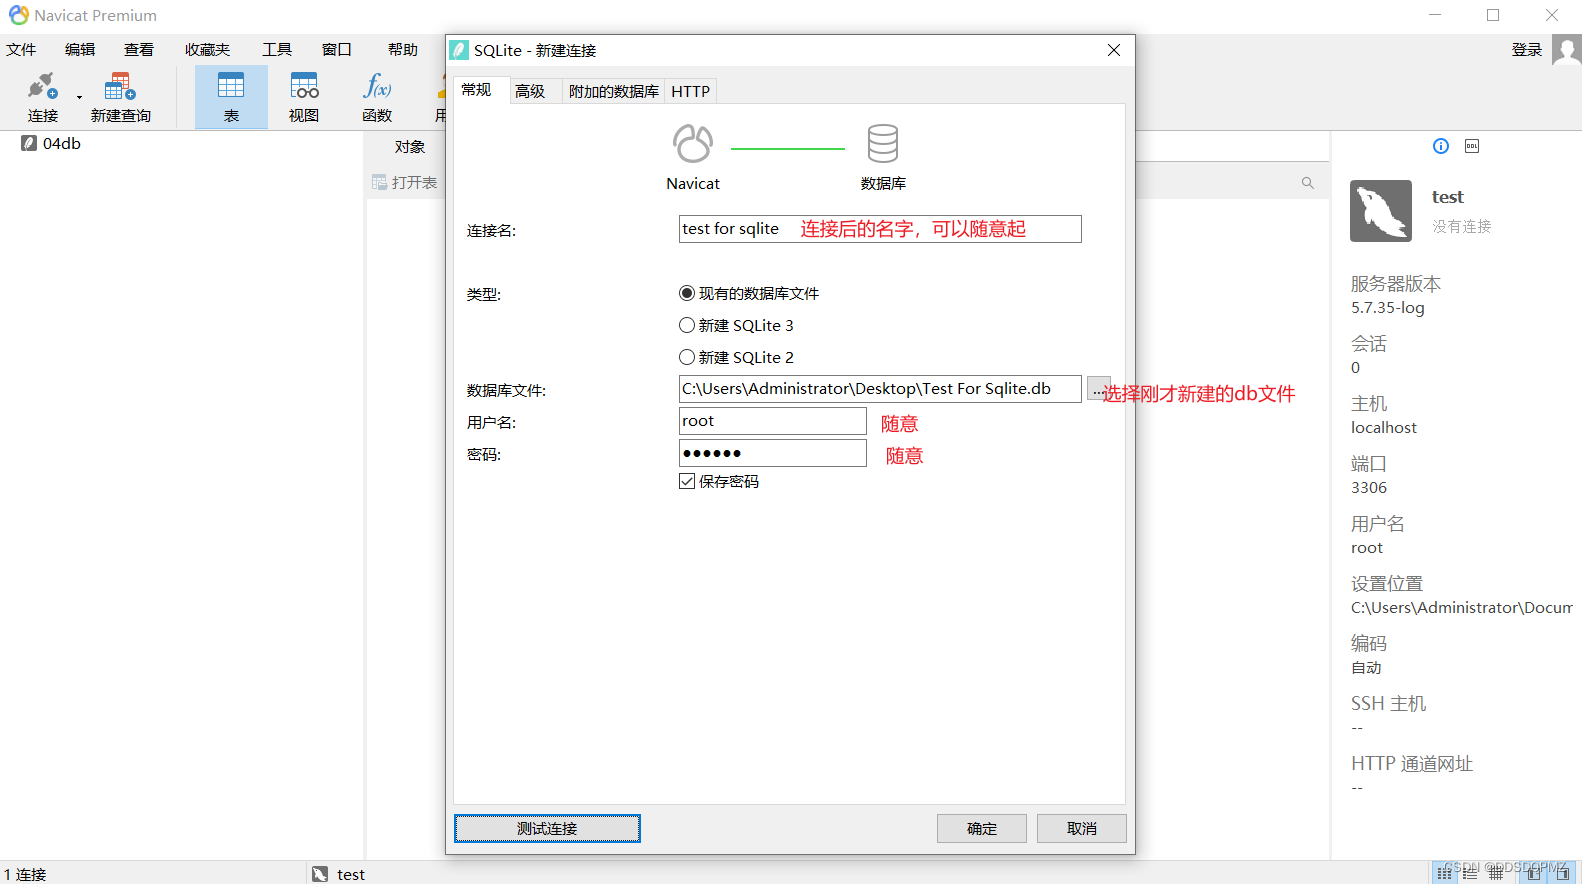Select the 04db connection in the tree
This screenshot has height=884, width=1582.
51,144
